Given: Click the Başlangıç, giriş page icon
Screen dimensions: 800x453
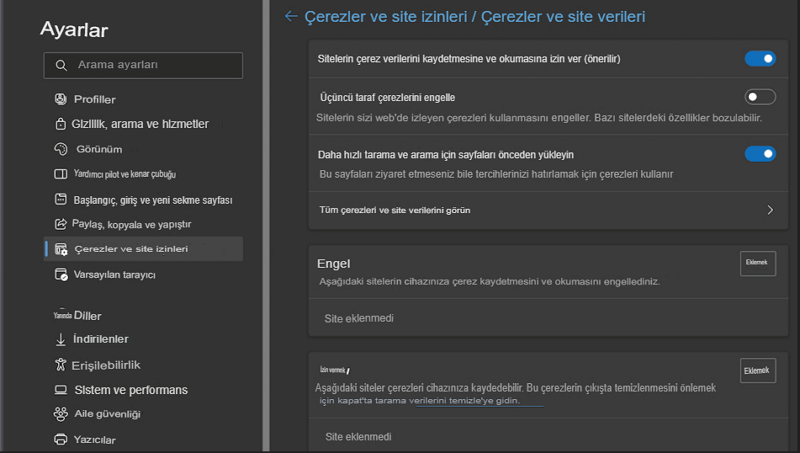Looking at the screenshot, I should [61, 199].
